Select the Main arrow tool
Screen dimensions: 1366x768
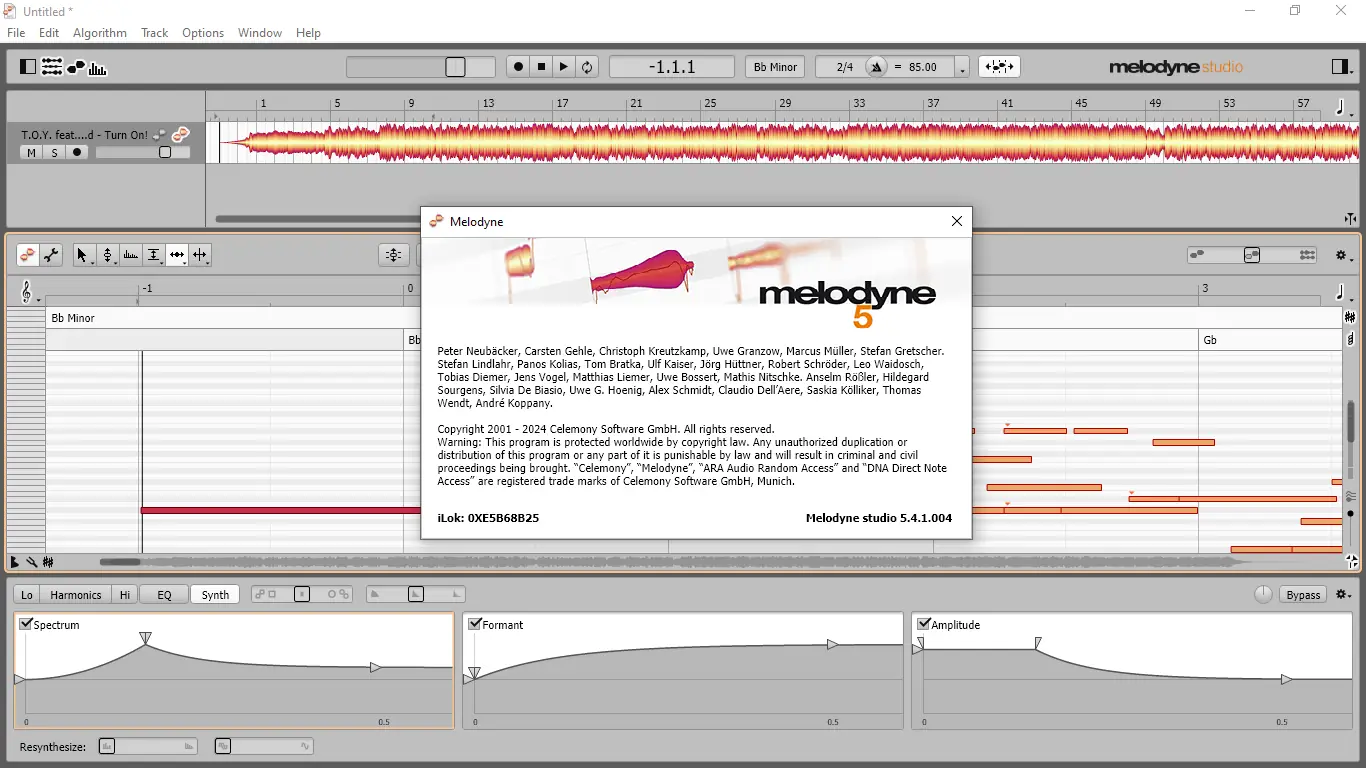(83, 255)
